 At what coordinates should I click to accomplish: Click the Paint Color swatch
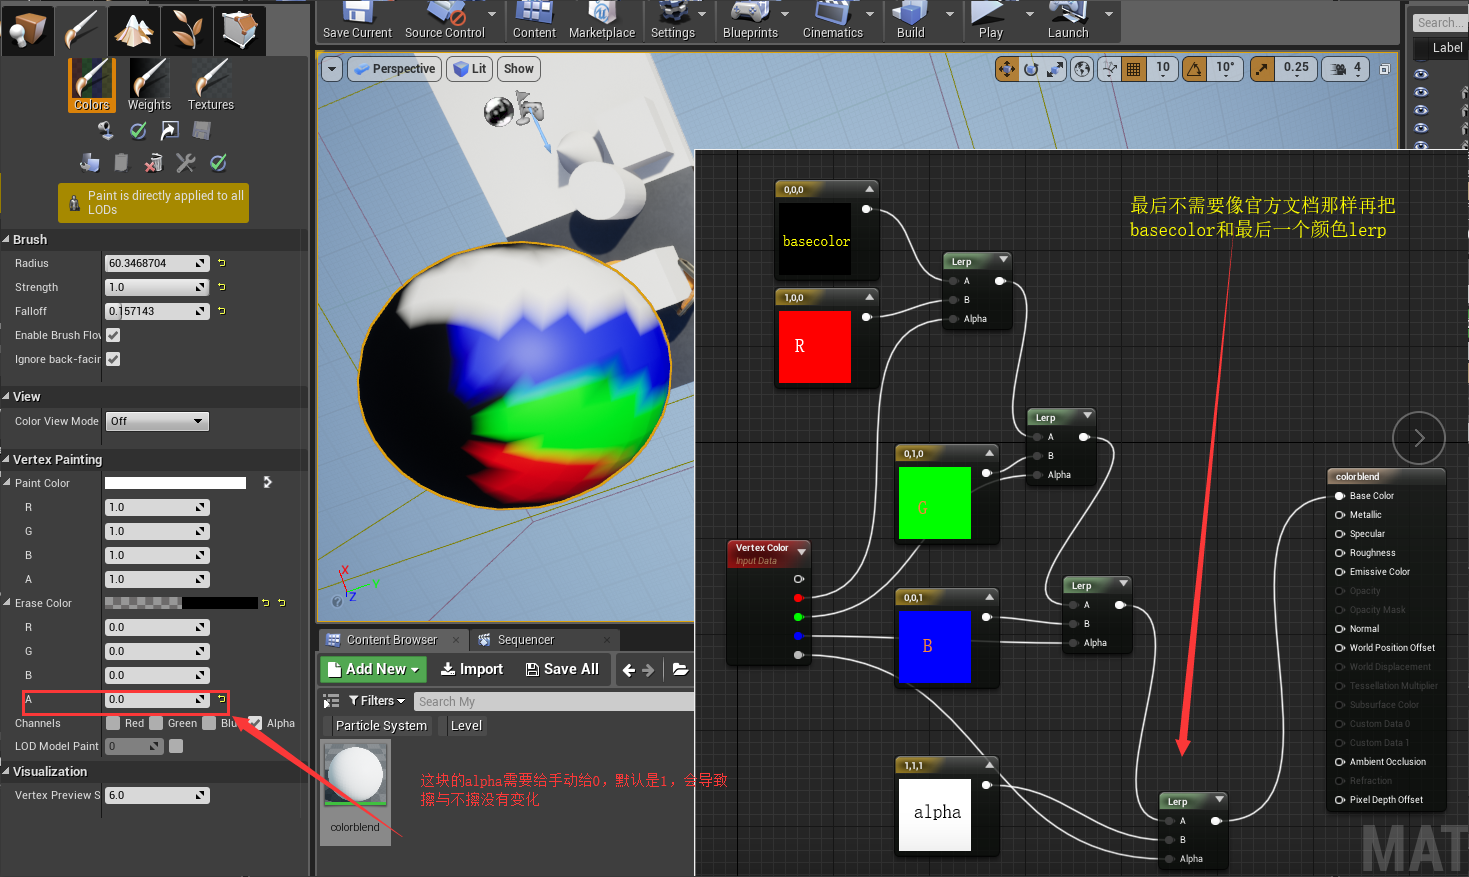(175, 483)
